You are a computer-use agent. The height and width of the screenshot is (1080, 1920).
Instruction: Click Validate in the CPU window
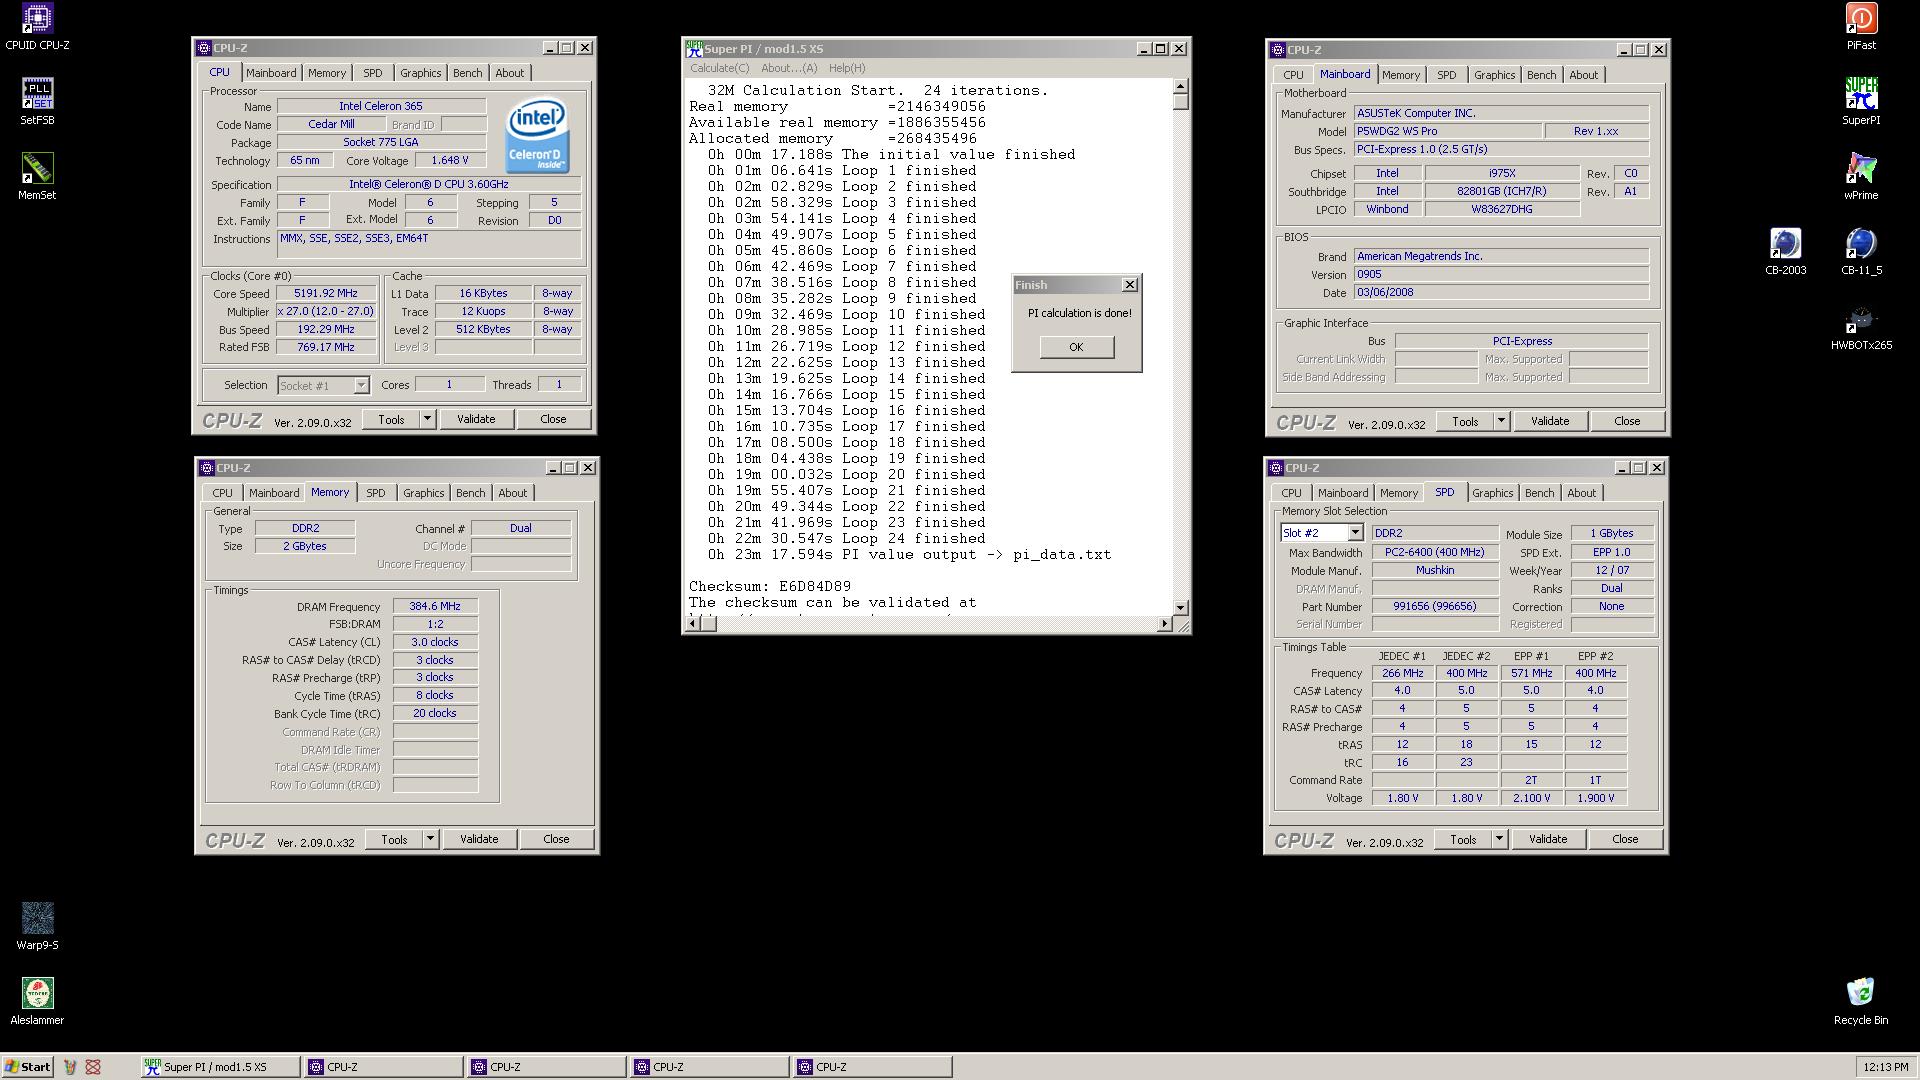coord(476,419)
